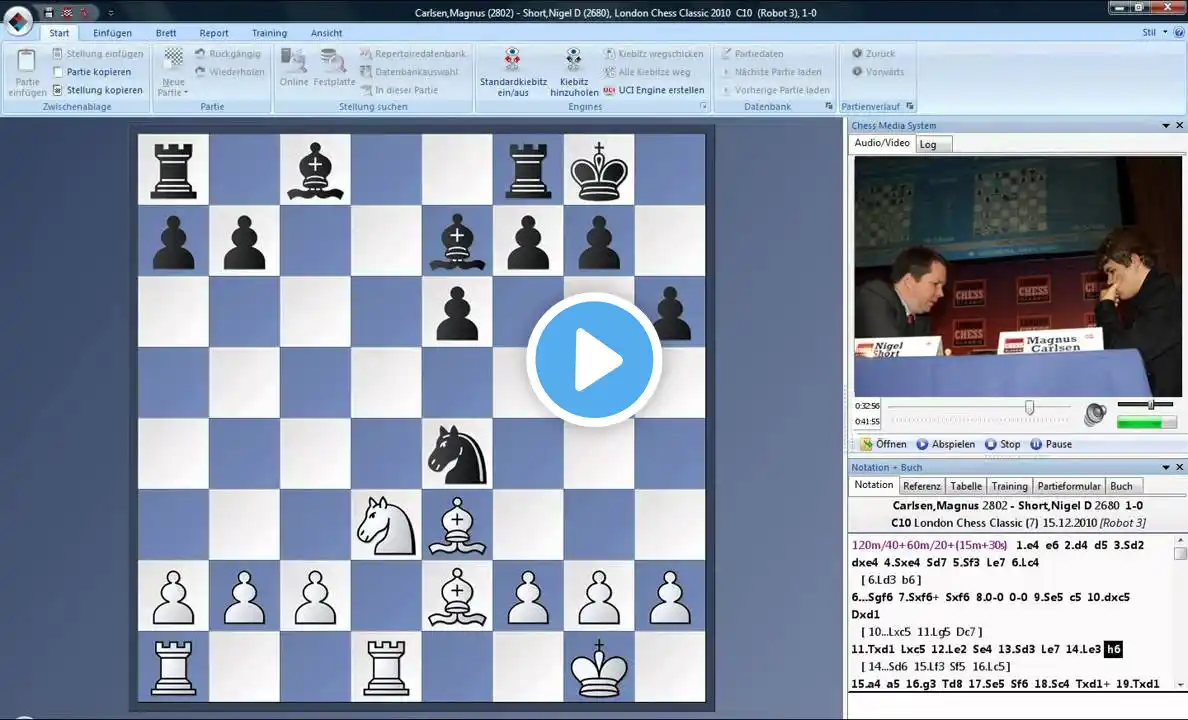Click the speaker volume icon
This screenshot has height=720, width=1188.
[x=1095, y=414]
